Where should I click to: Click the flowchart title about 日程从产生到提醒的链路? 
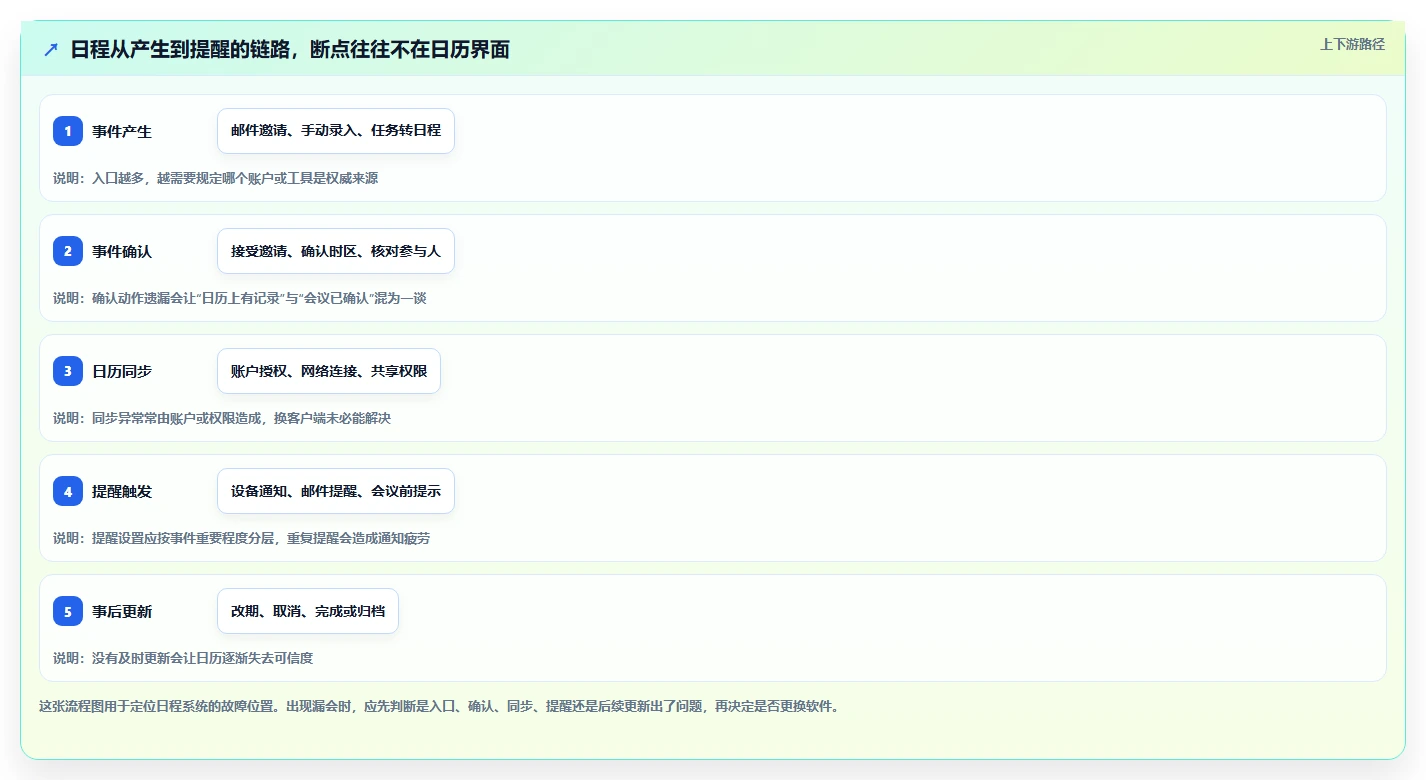(x=290, y=49)
